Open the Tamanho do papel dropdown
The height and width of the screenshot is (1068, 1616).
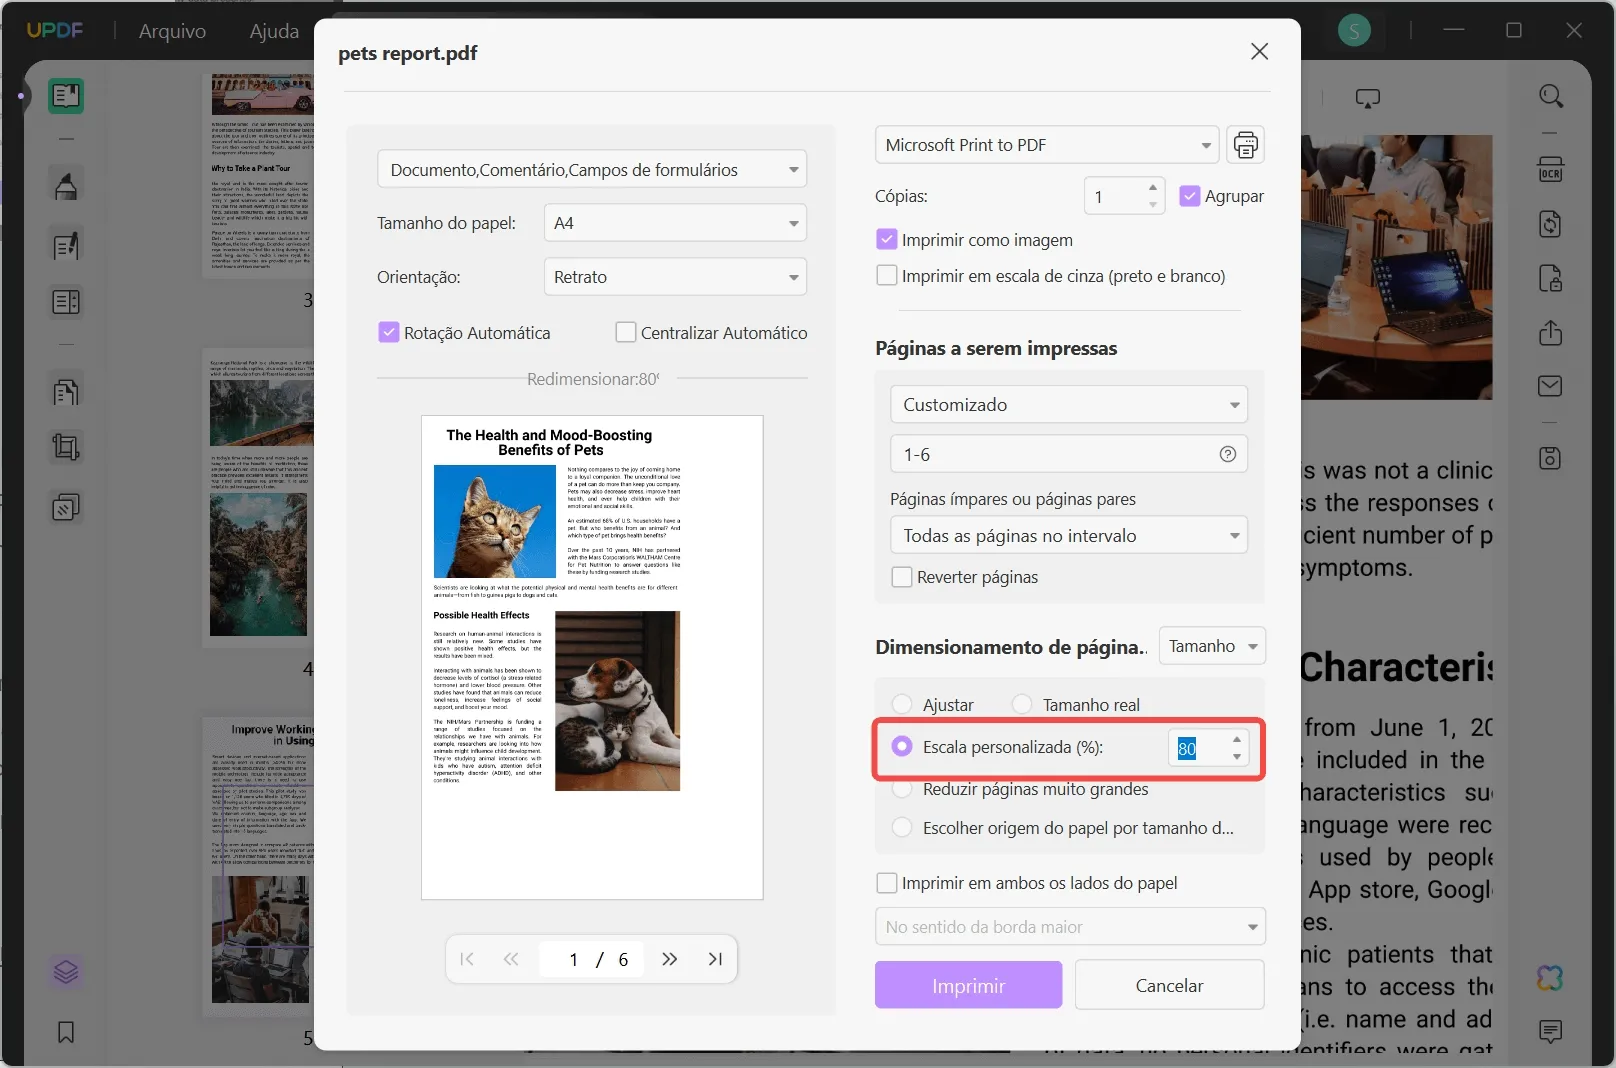tap(675, 222)
